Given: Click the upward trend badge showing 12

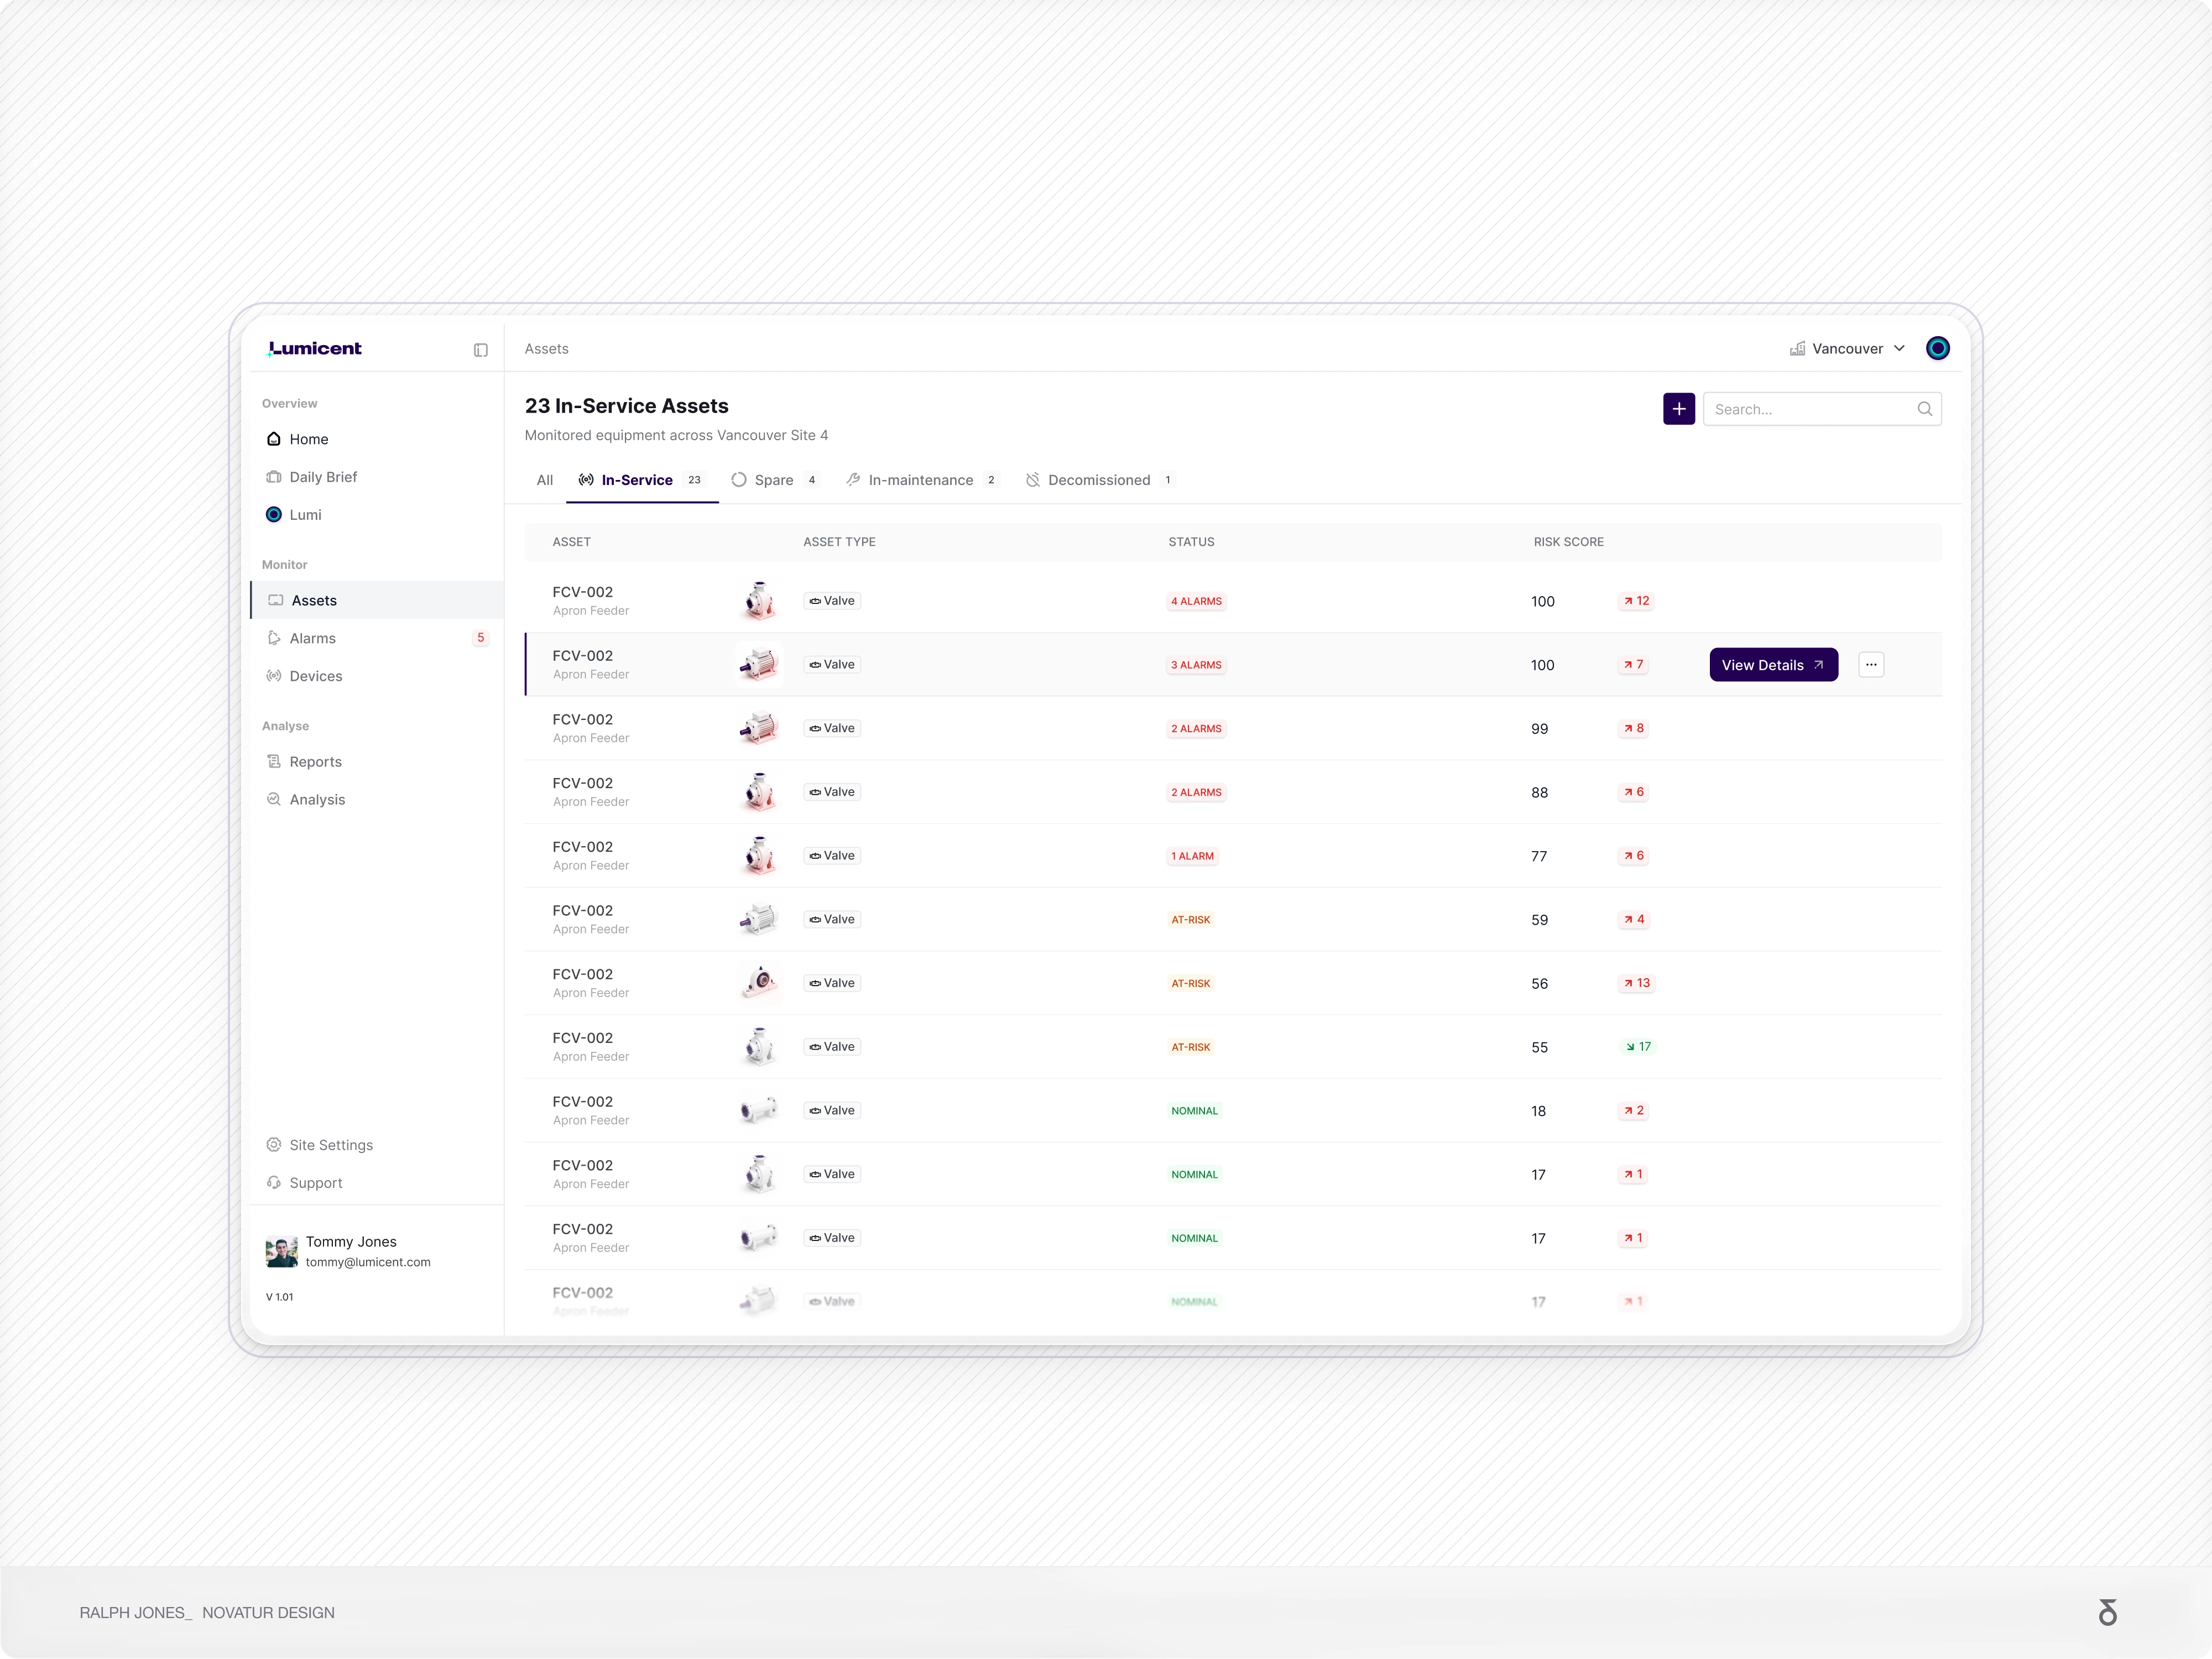Looking at the screenshot, I should [x=1636, y=601].
